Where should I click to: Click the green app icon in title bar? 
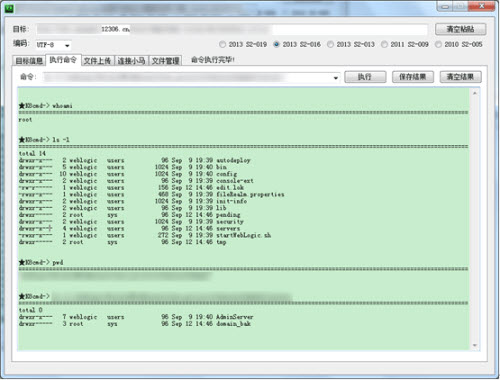click(9, 8)
